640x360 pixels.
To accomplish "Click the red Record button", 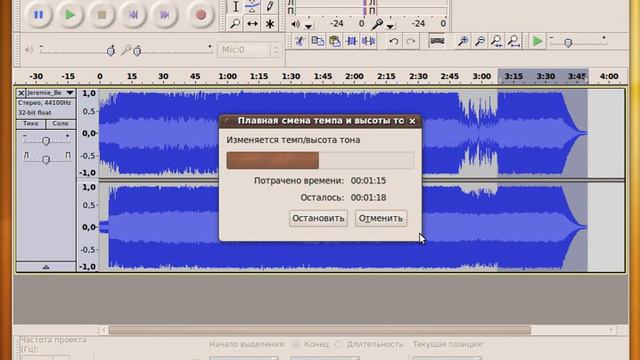I will 200,15.
